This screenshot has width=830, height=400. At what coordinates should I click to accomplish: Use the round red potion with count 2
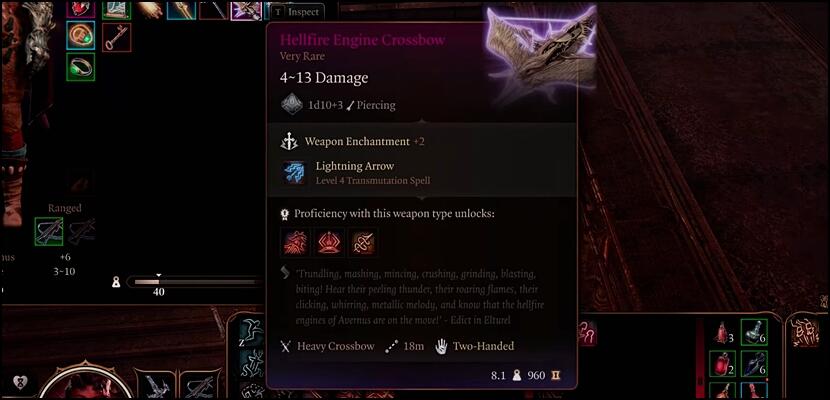[x=723, y=363]
